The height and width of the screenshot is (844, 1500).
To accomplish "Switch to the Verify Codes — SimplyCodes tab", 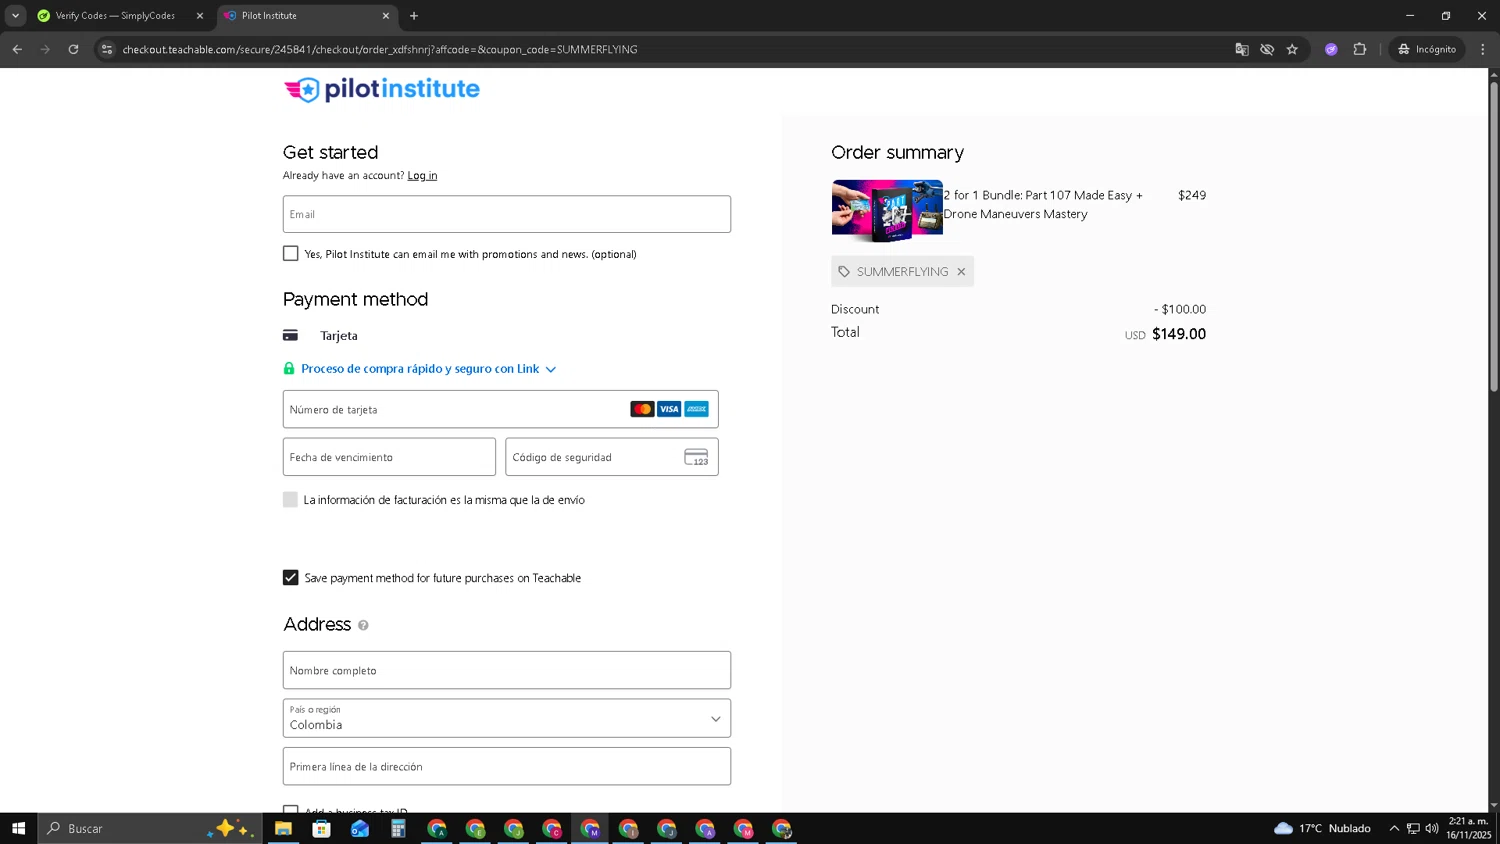I will pyautogui.click(x=118, y=16).
